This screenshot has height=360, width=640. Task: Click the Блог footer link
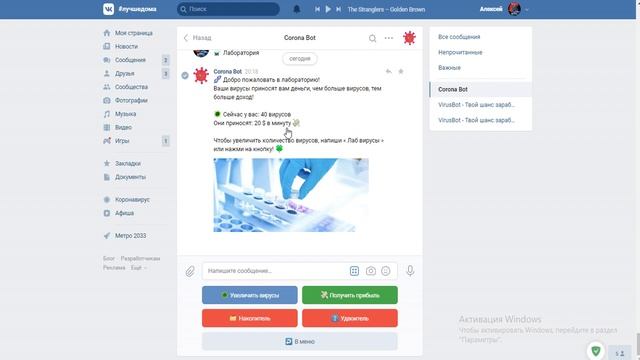109,258
